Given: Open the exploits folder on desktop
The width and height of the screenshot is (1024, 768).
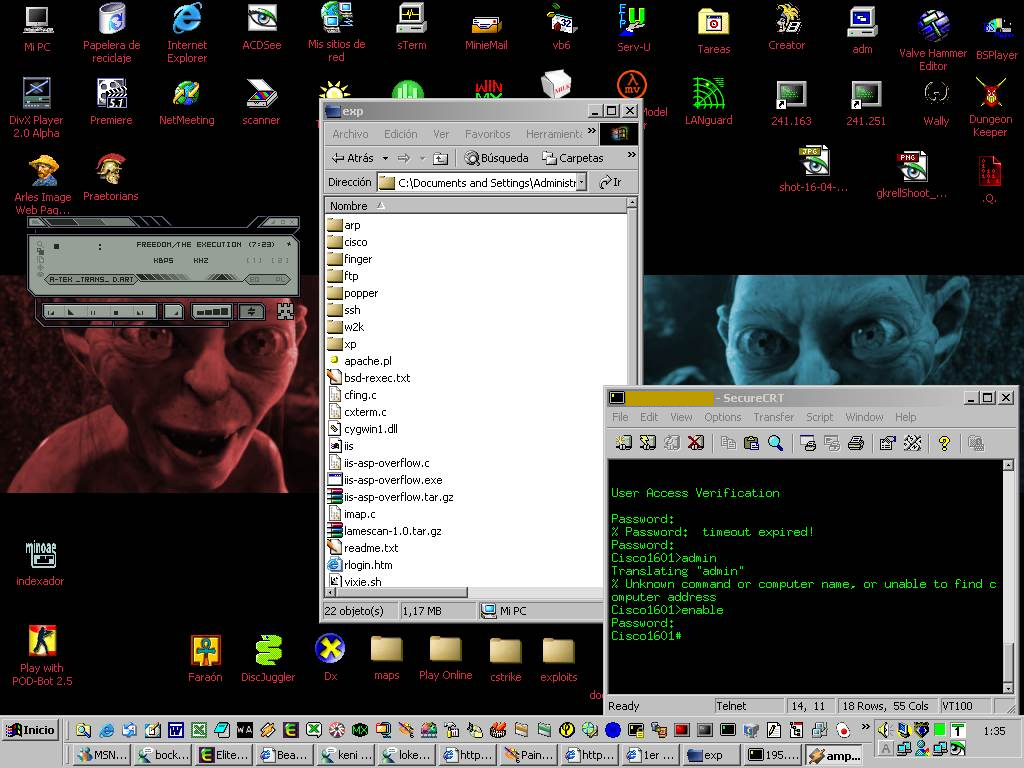Looking at the screenshot, I should pyautogui.click(x=558, y=660).
